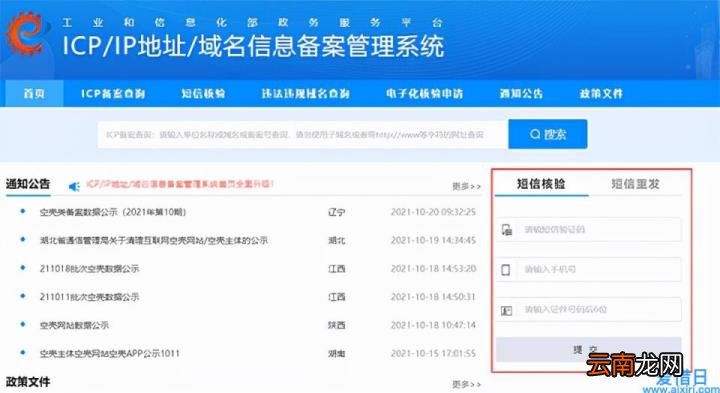
Task: Click the ICP/IP地址/域名信息备案管理系统 title
Action: pyautogui.click(x=253, y=46)
